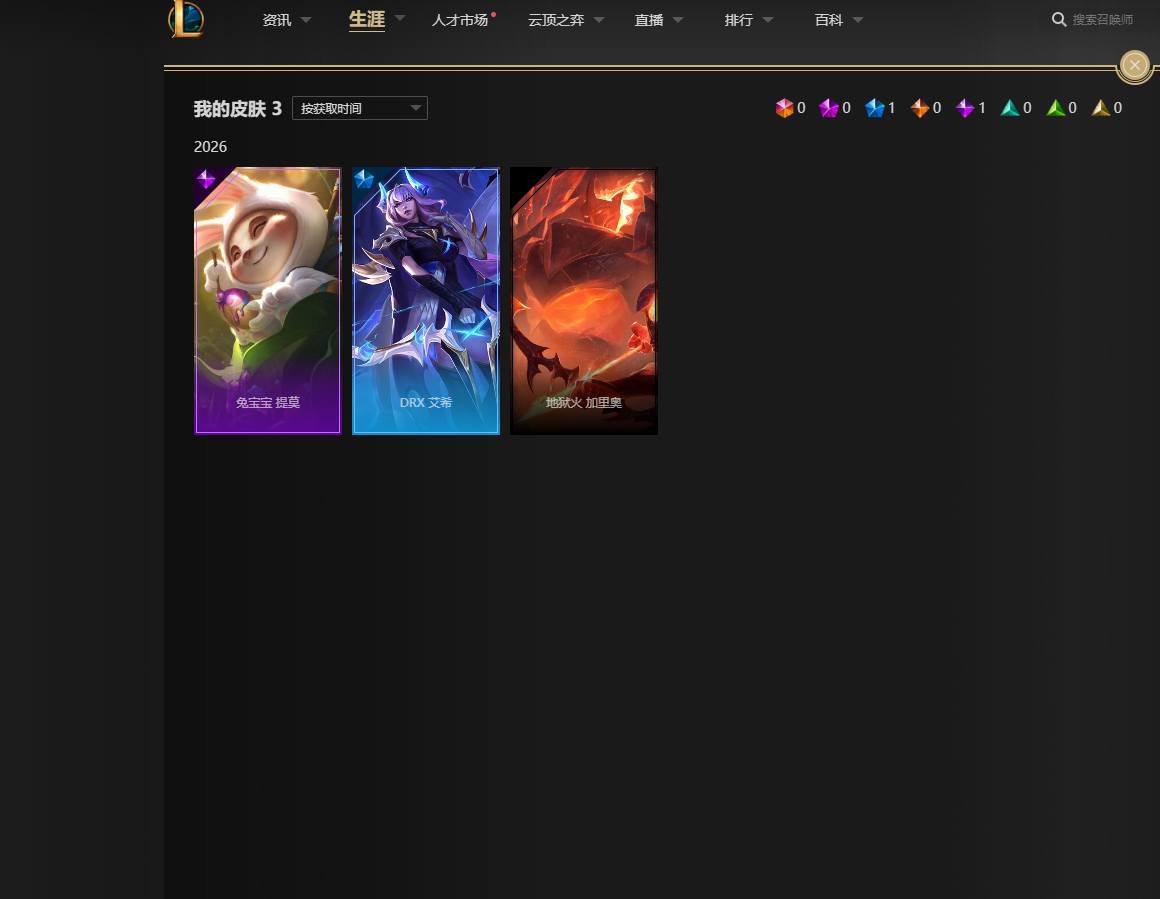Select the gold triangle rarity gem icon
Screen dimensions: 1160x899
[x=1101, y=108]
